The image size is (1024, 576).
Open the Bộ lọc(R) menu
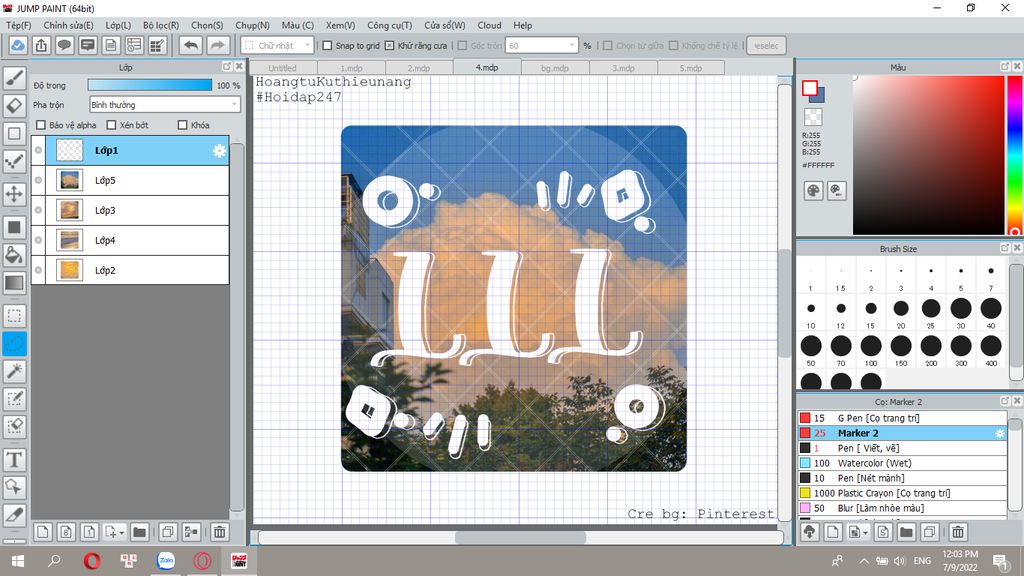click(161, 25)
